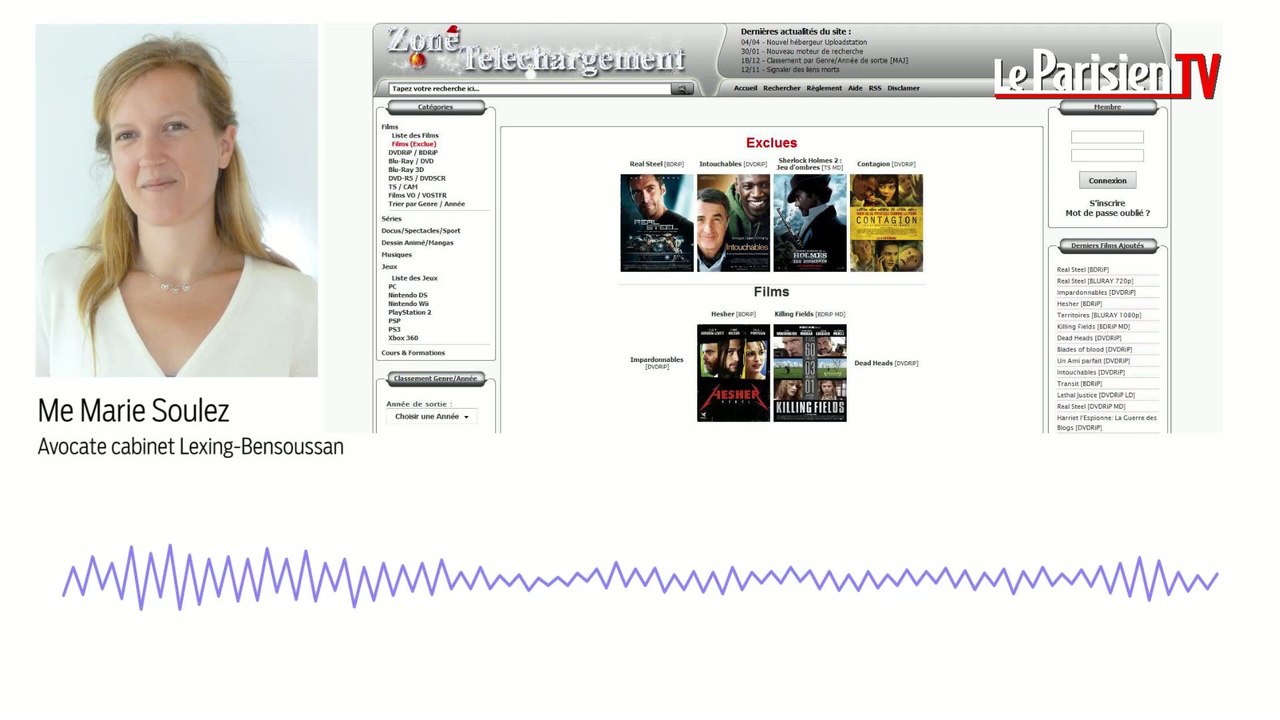Open the Real Steel movie poster
Viewport: 1280px width, 720px height.
657,223
